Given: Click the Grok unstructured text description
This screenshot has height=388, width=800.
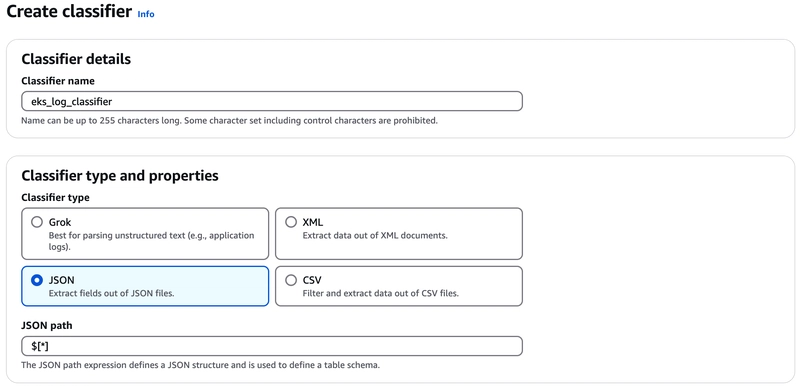Looking at the screenshot, I should tap(151, 241).
